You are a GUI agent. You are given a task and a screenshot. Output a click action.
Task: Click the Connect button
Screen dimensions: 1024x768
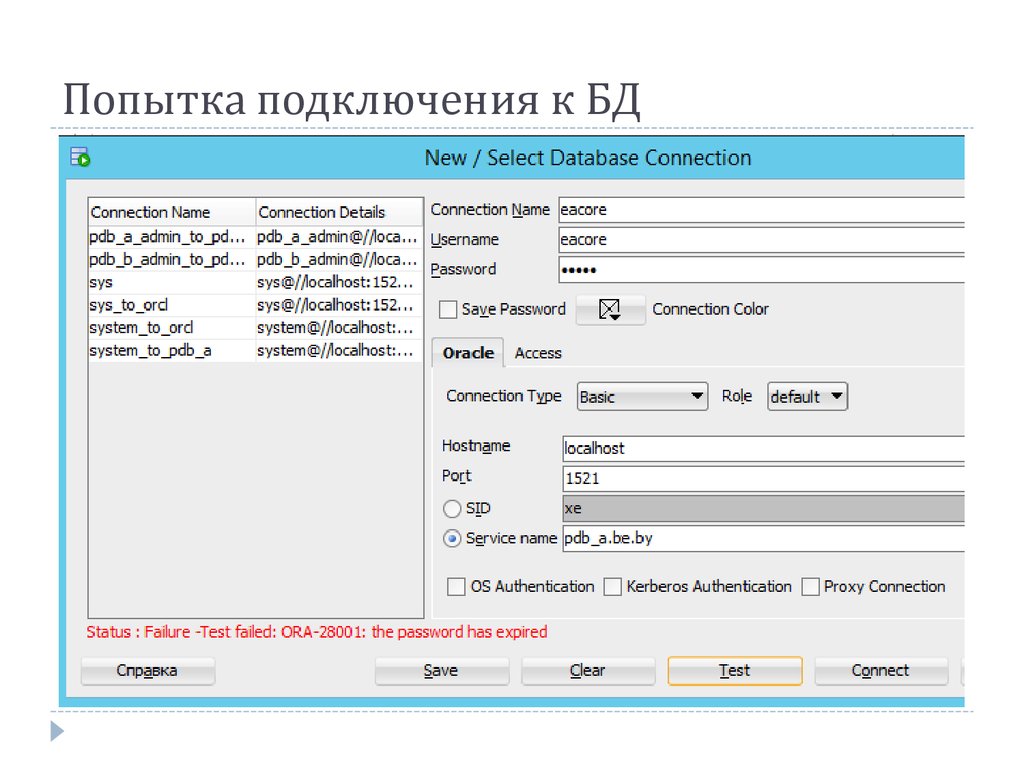(x=881, y=671)
